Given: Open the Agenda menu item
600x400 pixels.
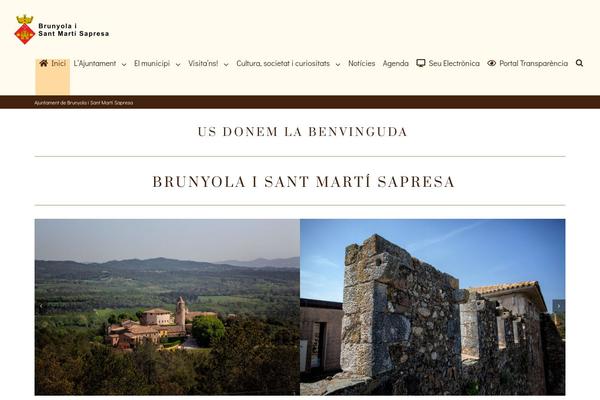Looking at the screenshot, I should (396, 64).
